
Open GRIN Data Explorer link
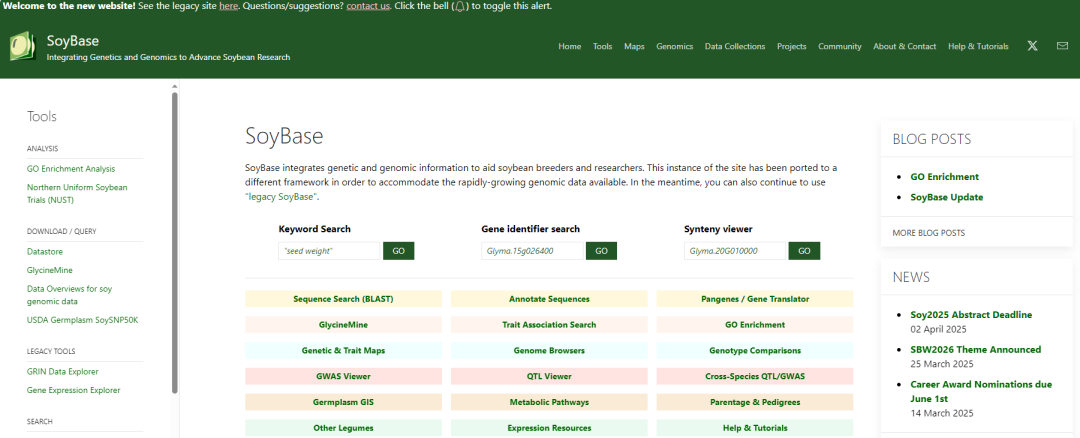click(63, 372)
